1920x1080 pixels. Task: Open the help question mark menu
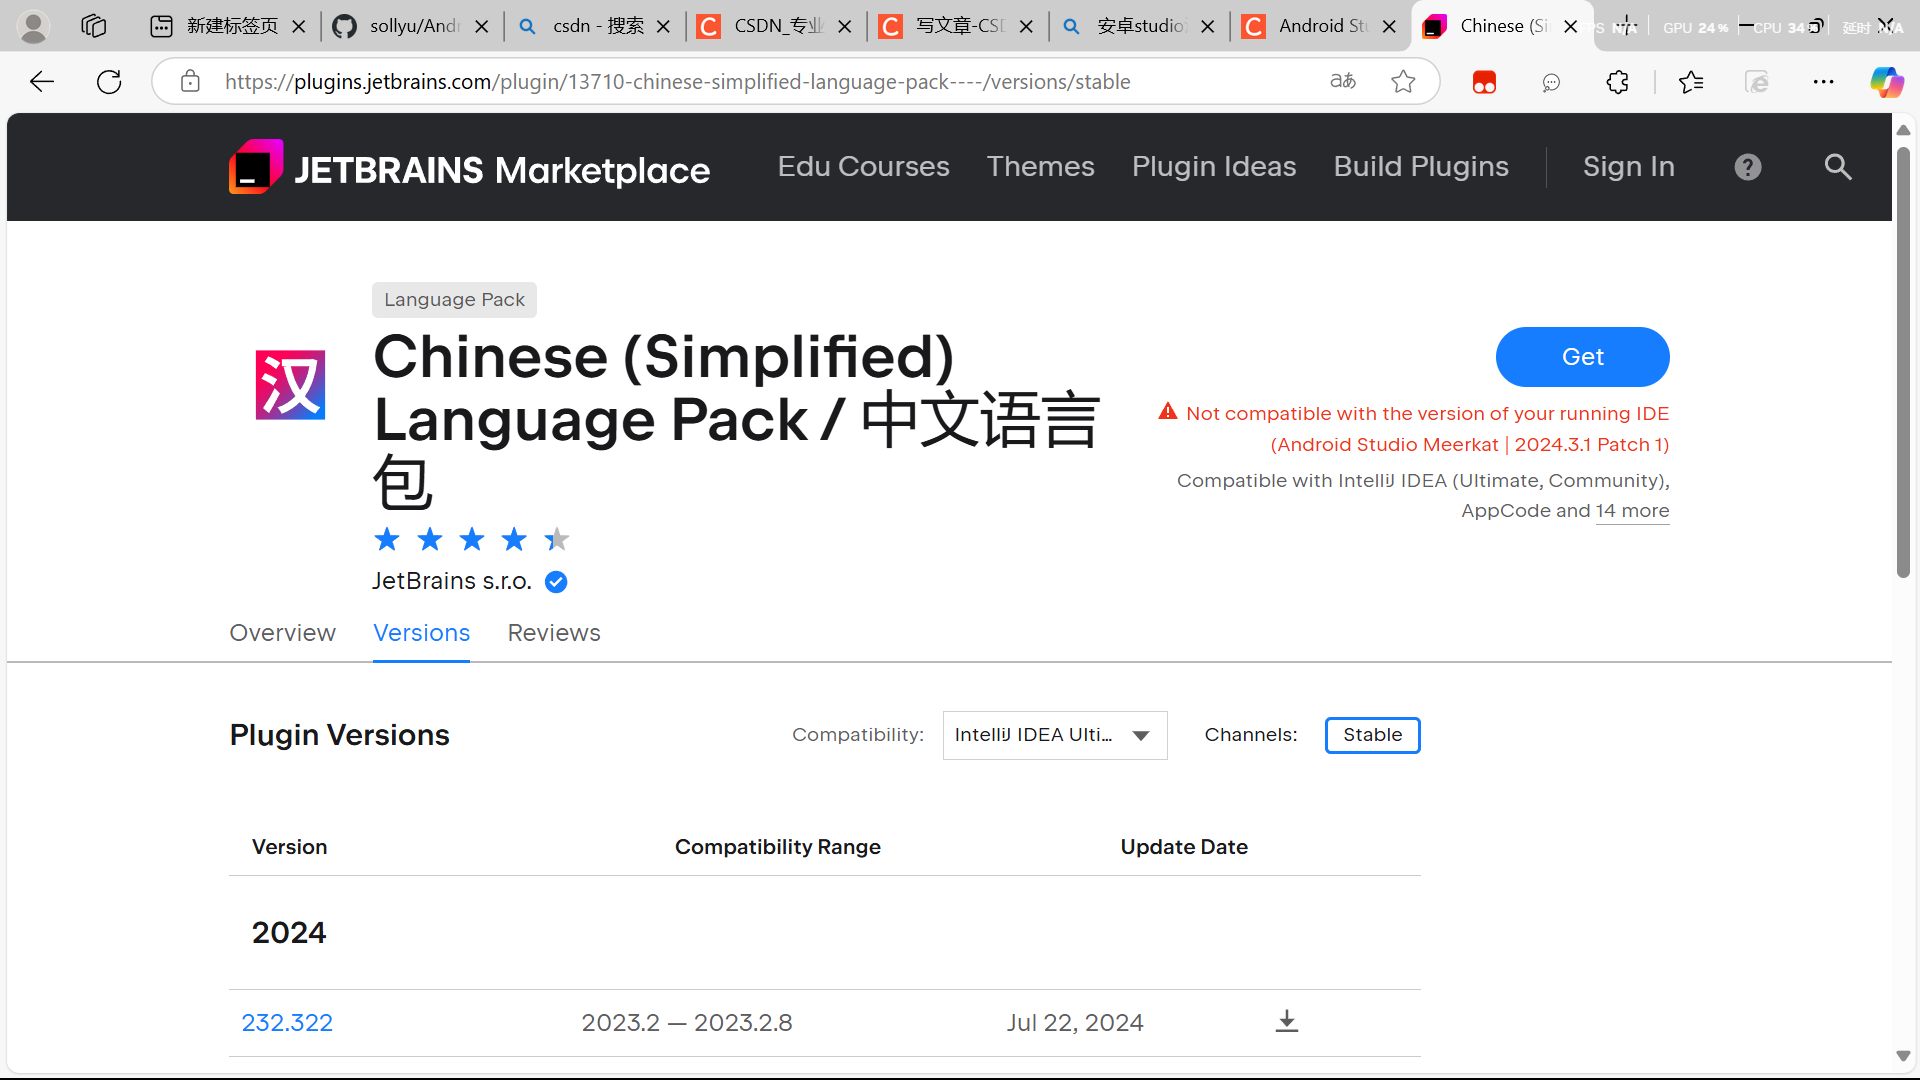pos(1747,166)
